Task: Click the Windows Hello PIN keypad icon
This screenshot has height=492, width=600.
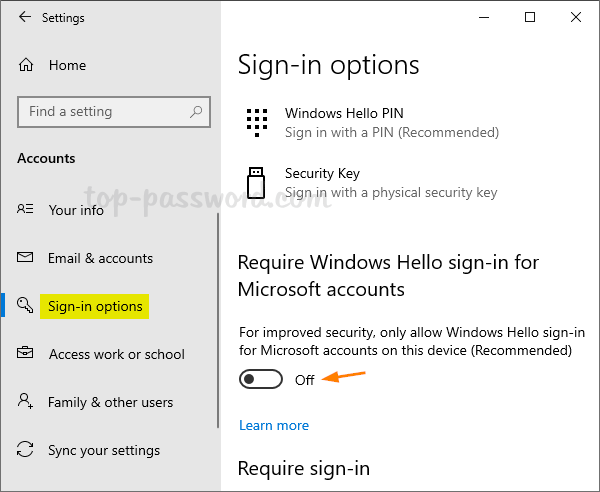Action: pos(257,123)
